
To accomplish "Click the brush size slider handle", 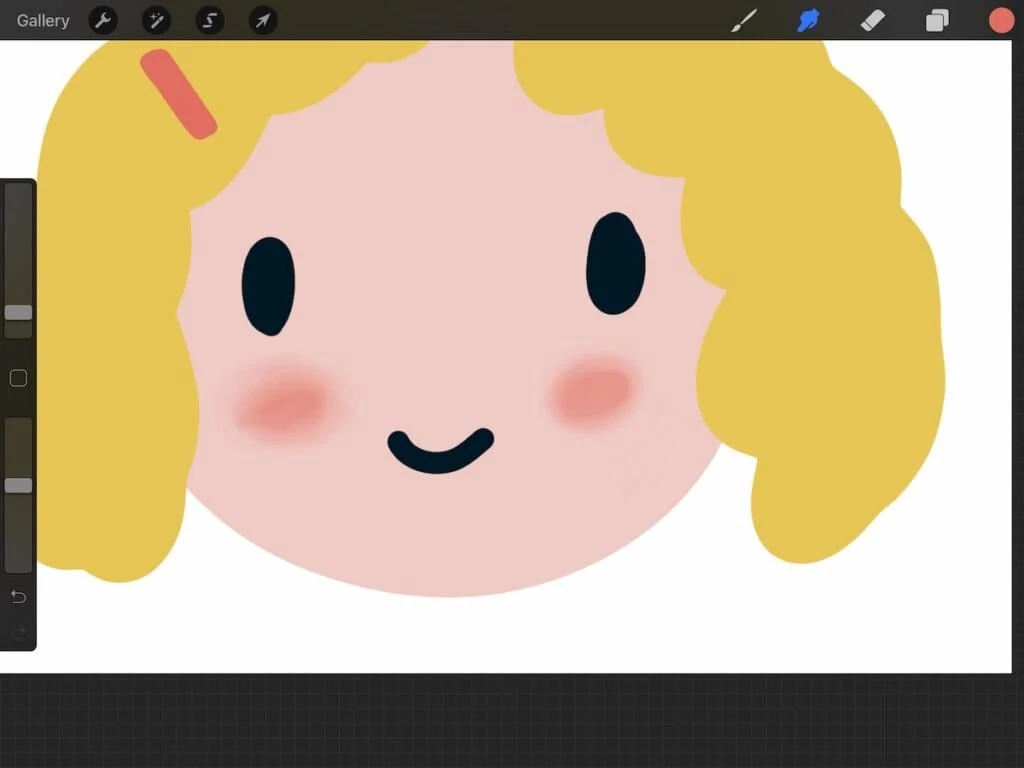I will [x=18, y=313].
